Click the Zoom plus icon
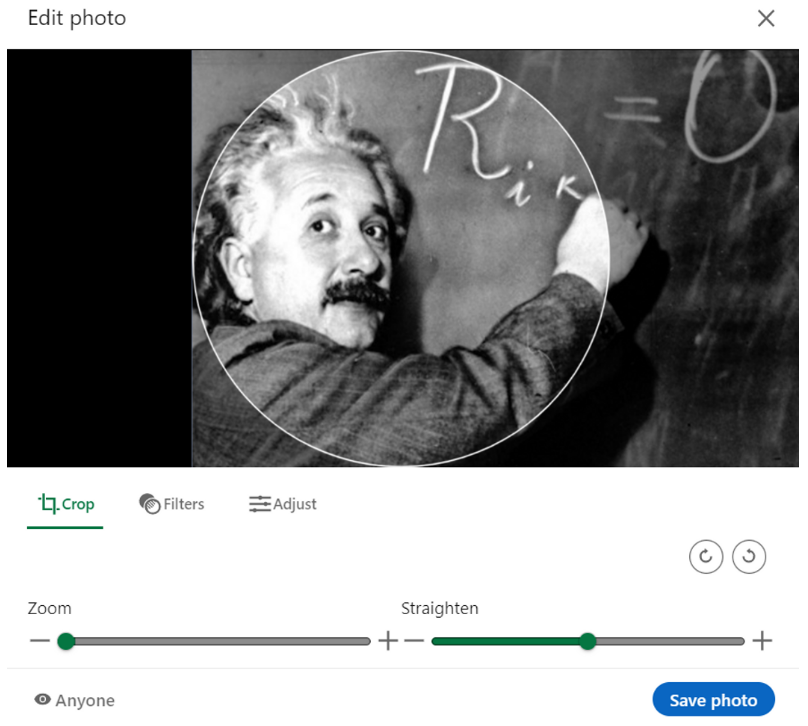808x726 pixels. (388, 641)
